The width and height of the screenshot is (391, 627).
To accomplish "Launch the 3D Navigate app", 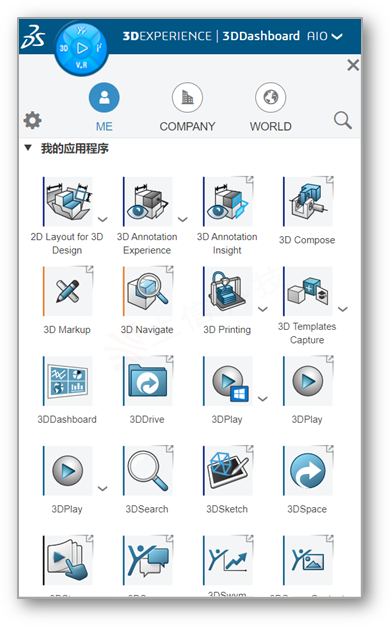I will (148, 291).
